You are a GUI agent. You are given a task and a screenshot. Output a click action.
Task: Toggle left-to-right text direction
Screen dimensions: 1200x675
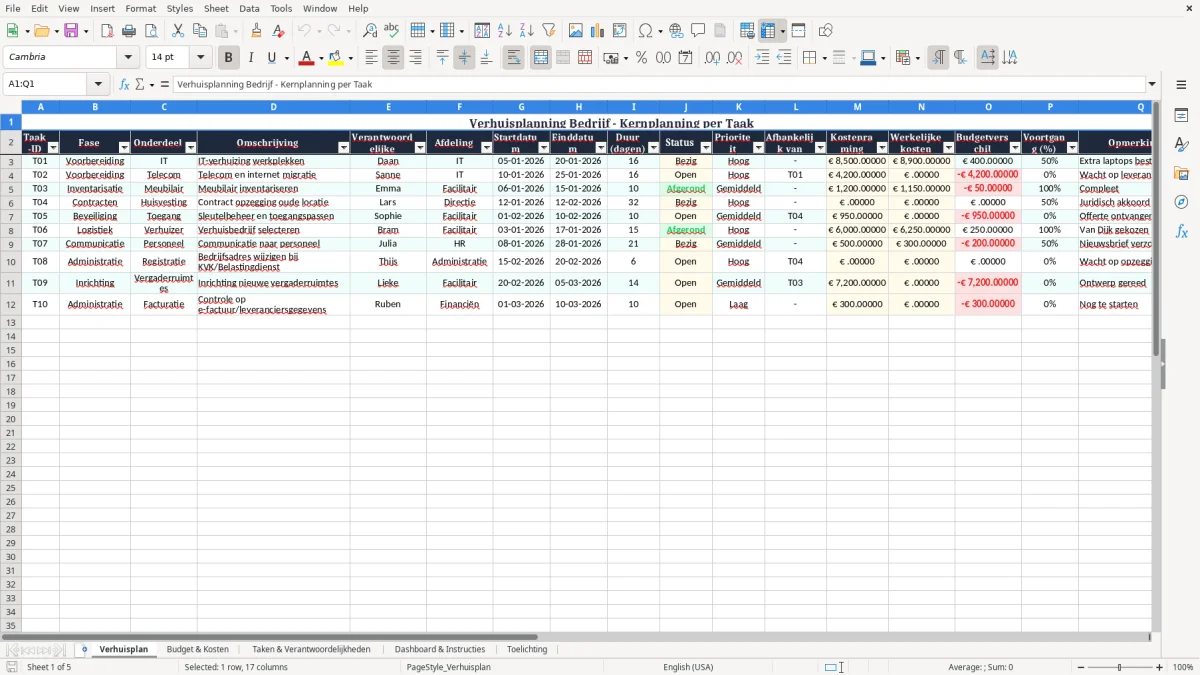pyautogui.click(x=938, y=58)
